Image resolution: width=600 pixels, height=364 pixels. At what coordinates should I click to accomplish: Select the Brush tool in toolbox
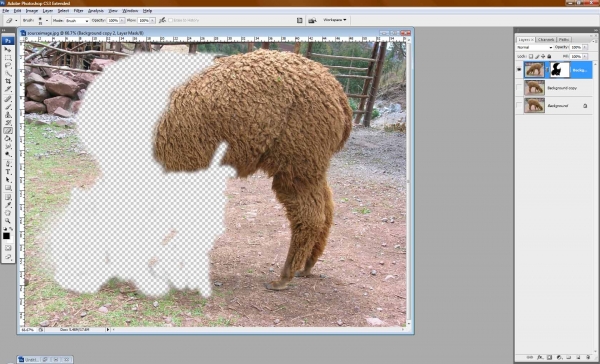tap(8, 107)
